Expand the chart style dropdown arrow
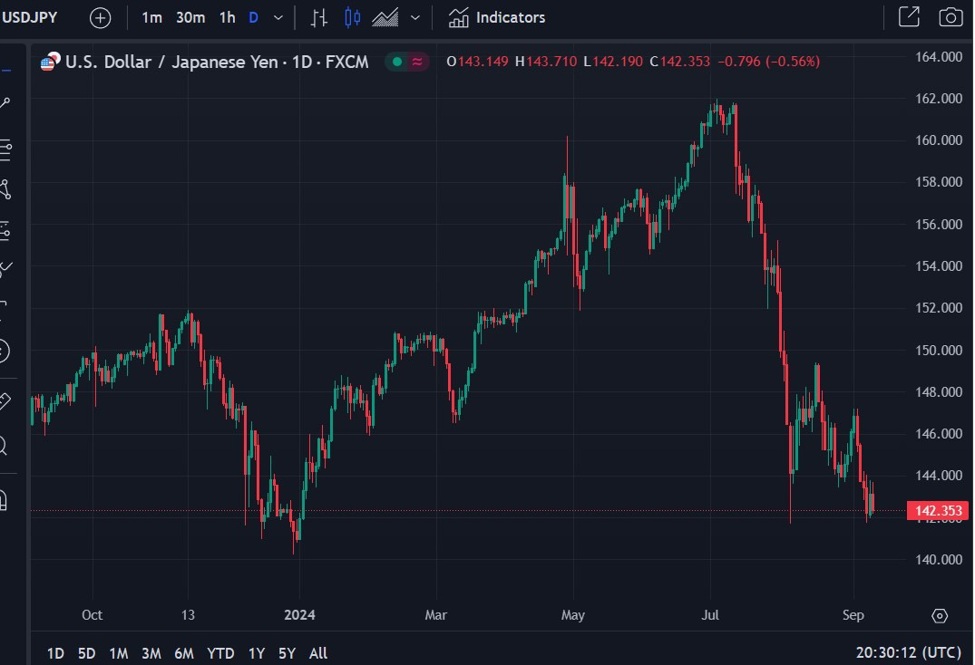 [415, 17]
